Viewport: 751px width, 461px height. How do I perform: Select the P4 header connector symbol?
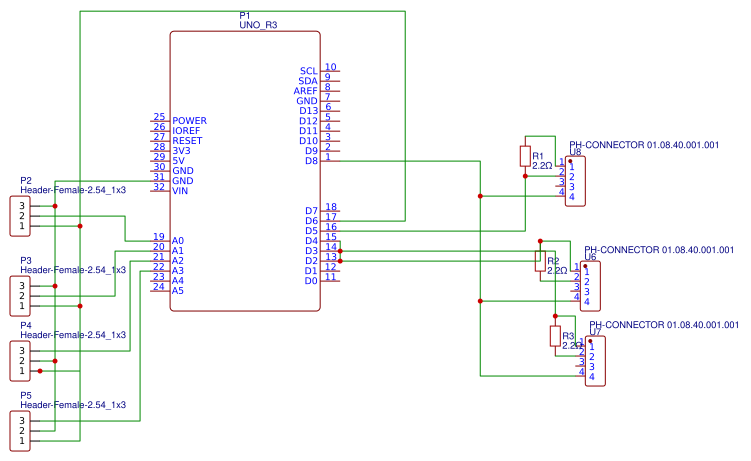click(x=20, y=361)
